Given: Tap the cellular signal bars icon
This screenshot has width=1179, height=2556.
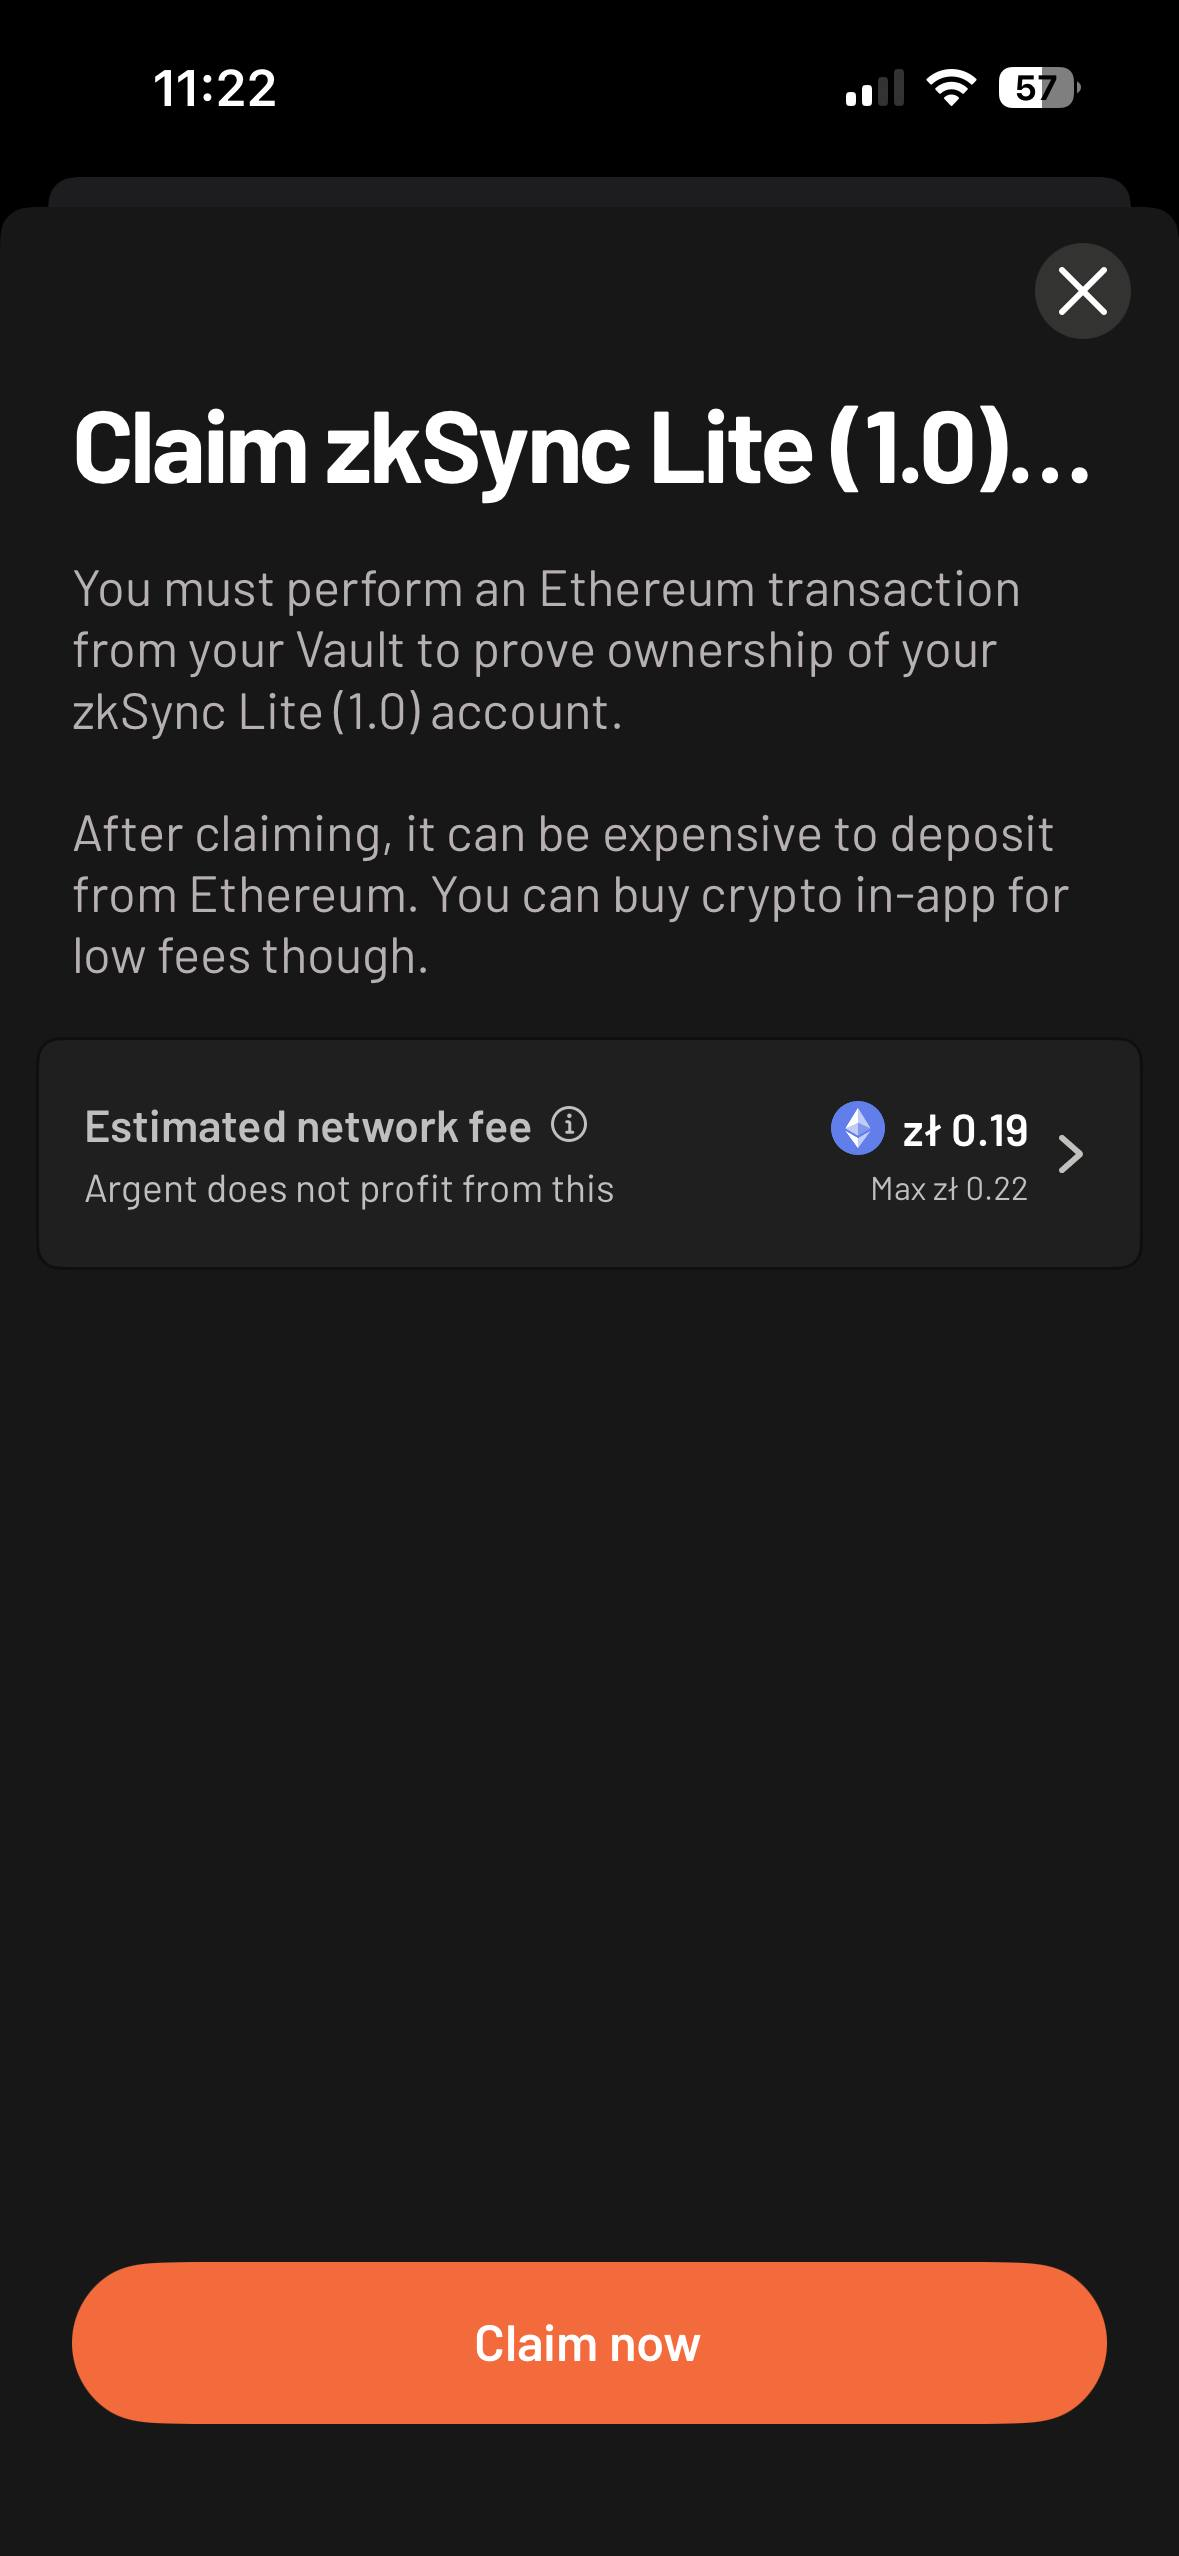Looking at the screenshot, I should pyautogui.click(x=874, y=88).
